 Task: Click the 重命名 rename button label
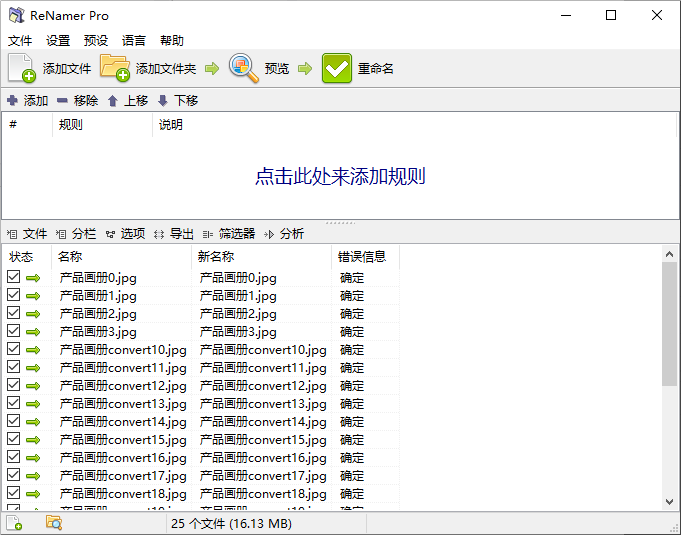[376, 69]
